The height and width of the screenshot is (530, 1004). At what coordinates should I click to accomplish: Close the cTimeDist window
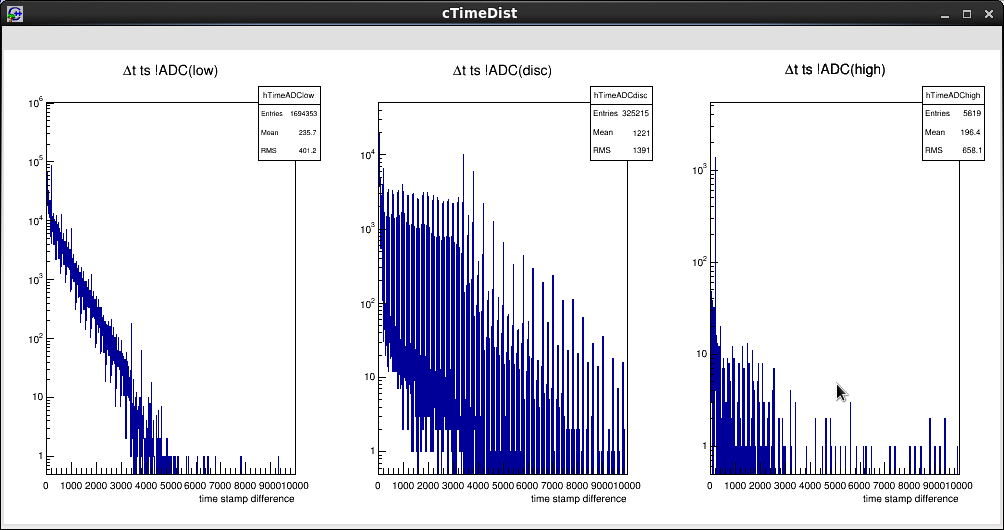pos(988,14)
